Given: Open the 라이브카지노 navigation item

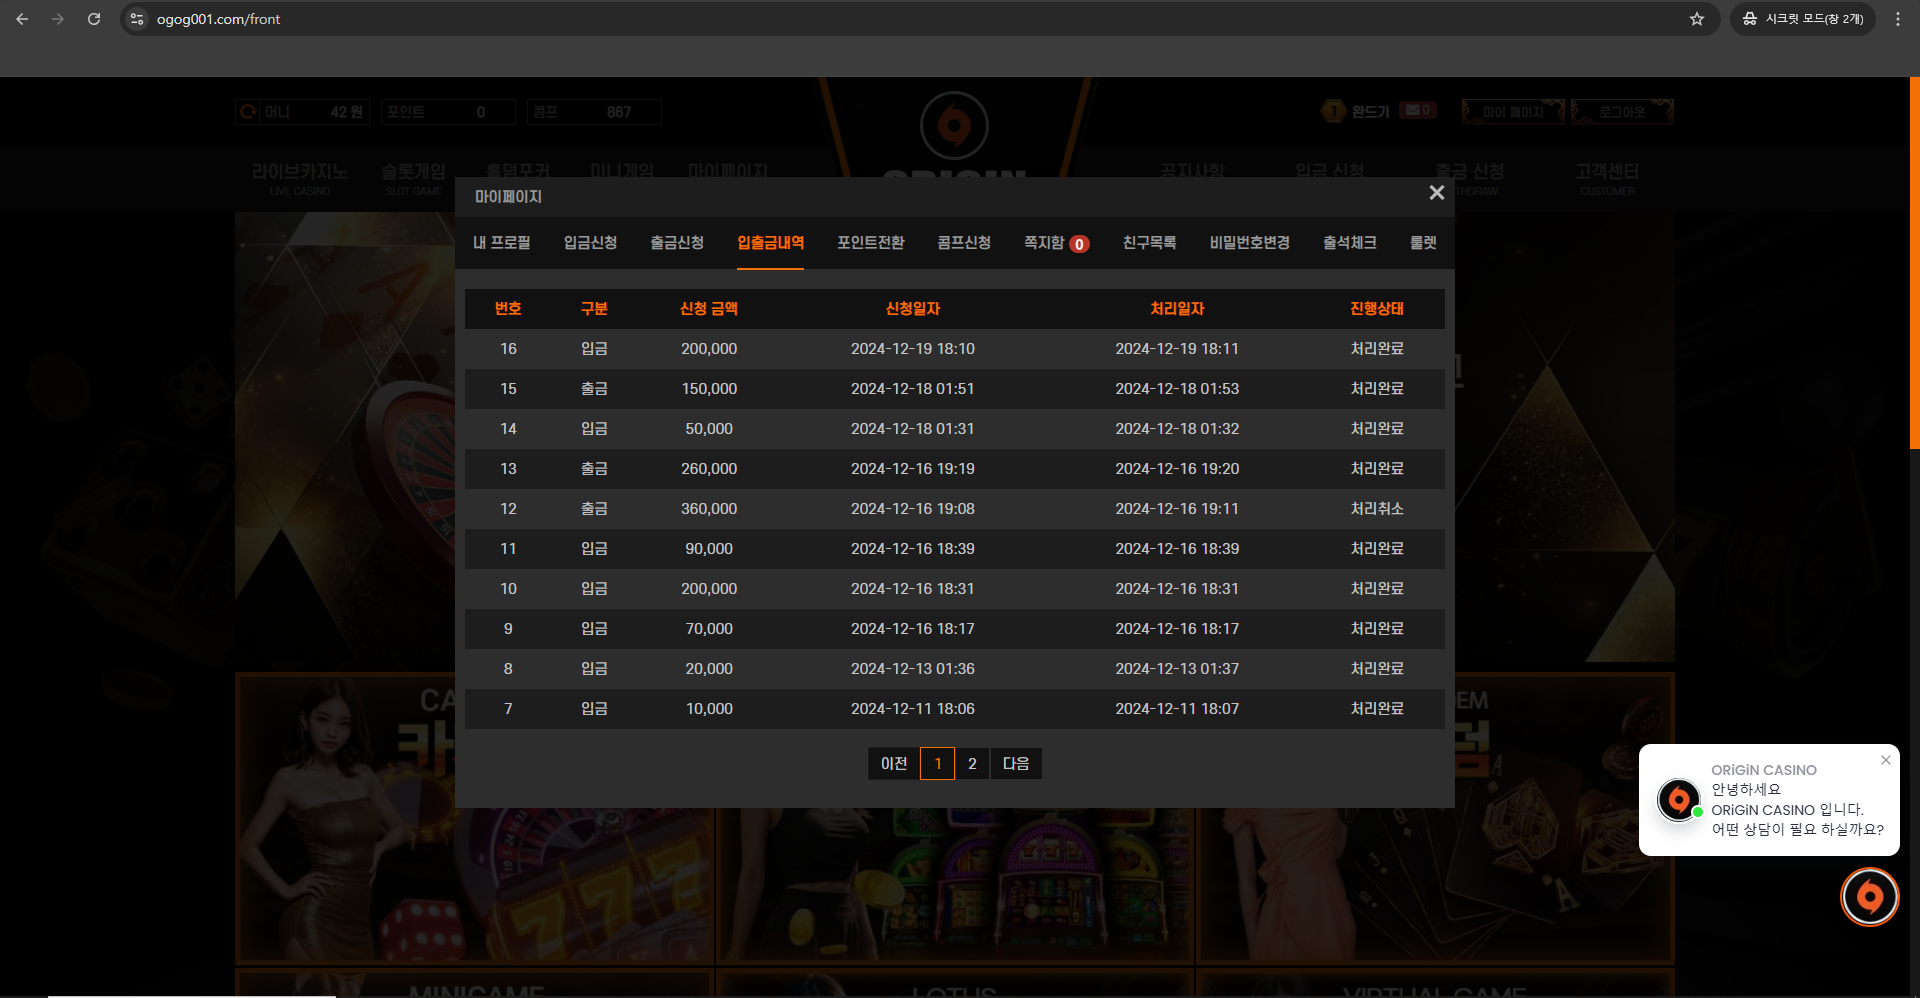Looking at the screenshot, I should [299, 178].
